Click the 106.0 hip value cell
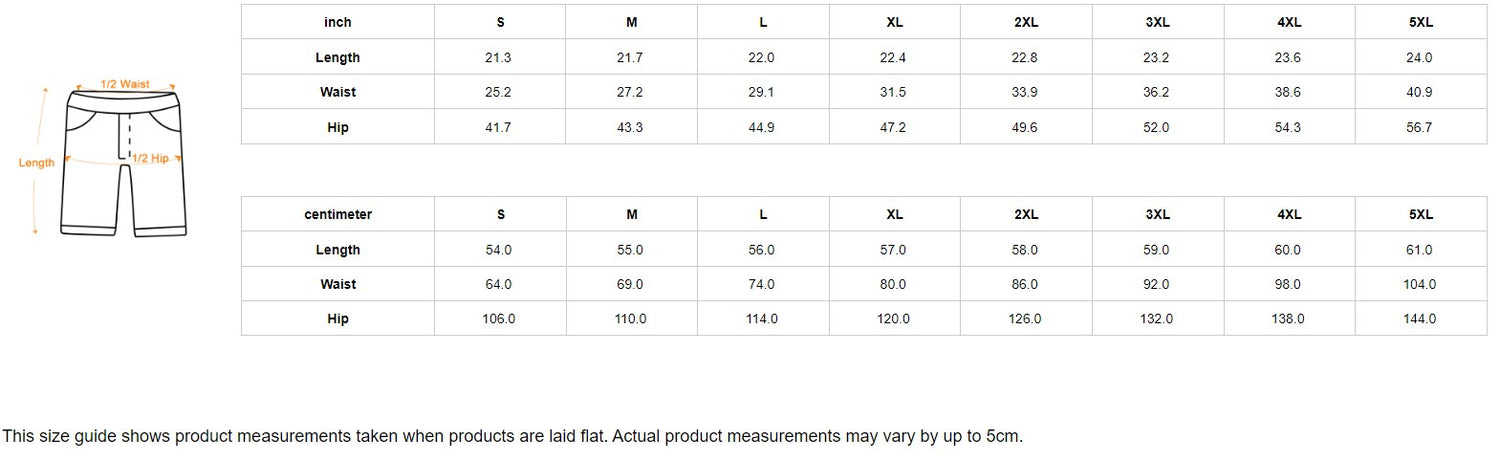The image size is (1500, 461). [498, 319]
